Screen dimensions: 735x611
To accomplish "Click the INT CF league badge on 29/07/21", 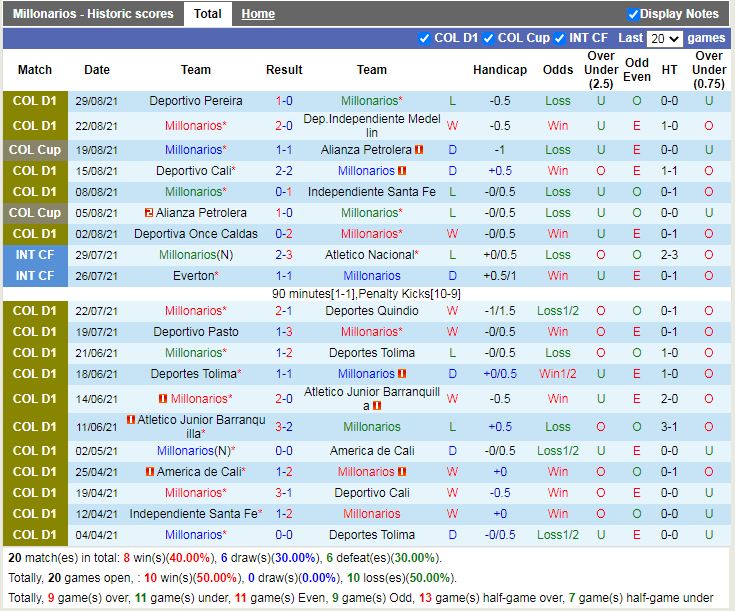I will pyautogui.click(x=35, y=255).
